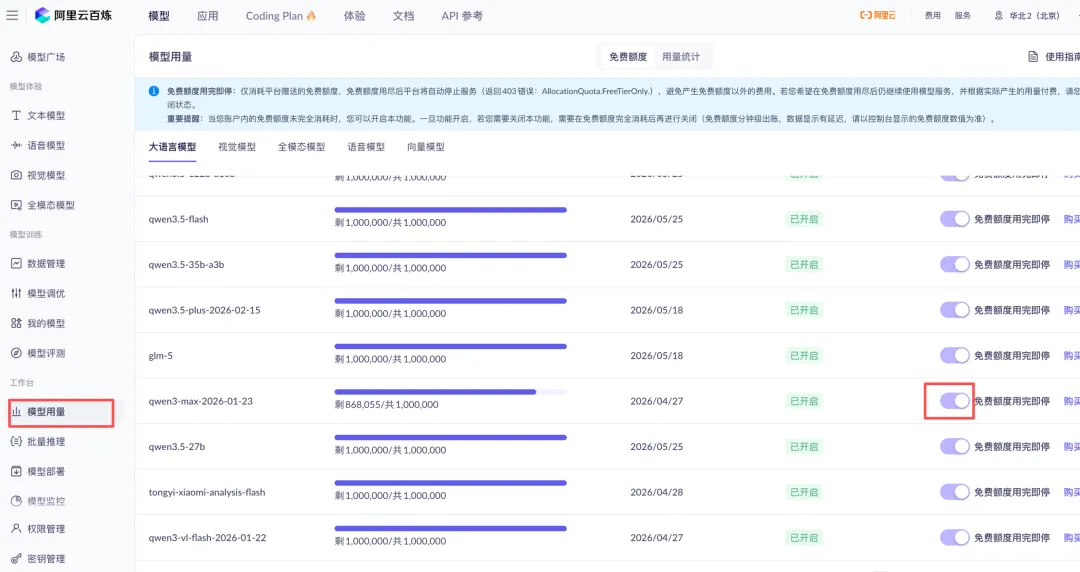Click the model name qwen3.5-plus-2026-02-15

click(x=205, y=310)
